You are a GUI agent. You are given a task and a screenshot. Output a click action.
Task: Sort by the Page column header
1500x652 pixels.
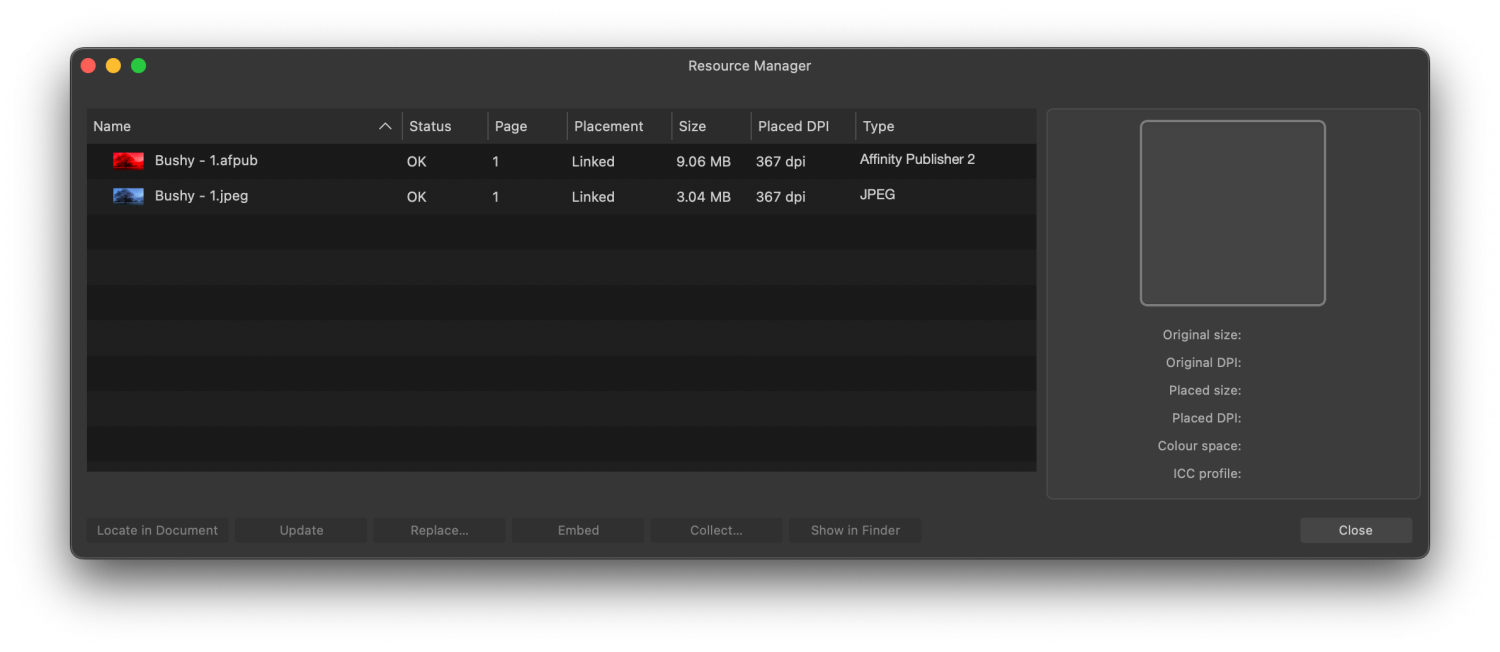click(511, 127)
